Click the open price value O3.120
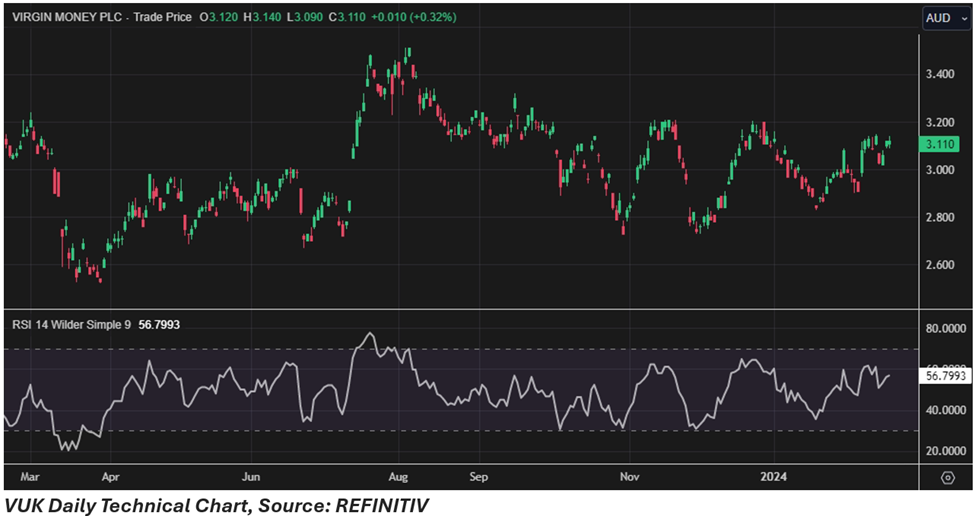 click(219, 17)
